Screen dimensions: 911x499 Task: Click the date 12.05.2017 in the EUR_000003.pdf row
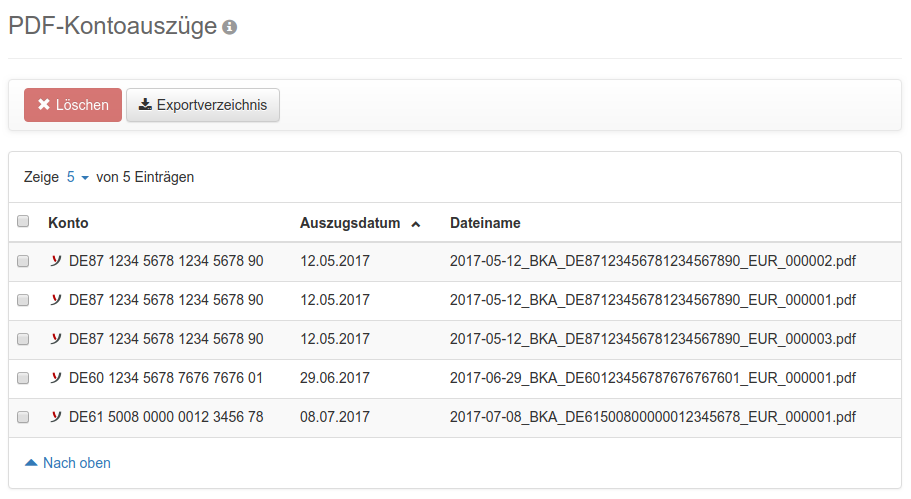(335, 339)
